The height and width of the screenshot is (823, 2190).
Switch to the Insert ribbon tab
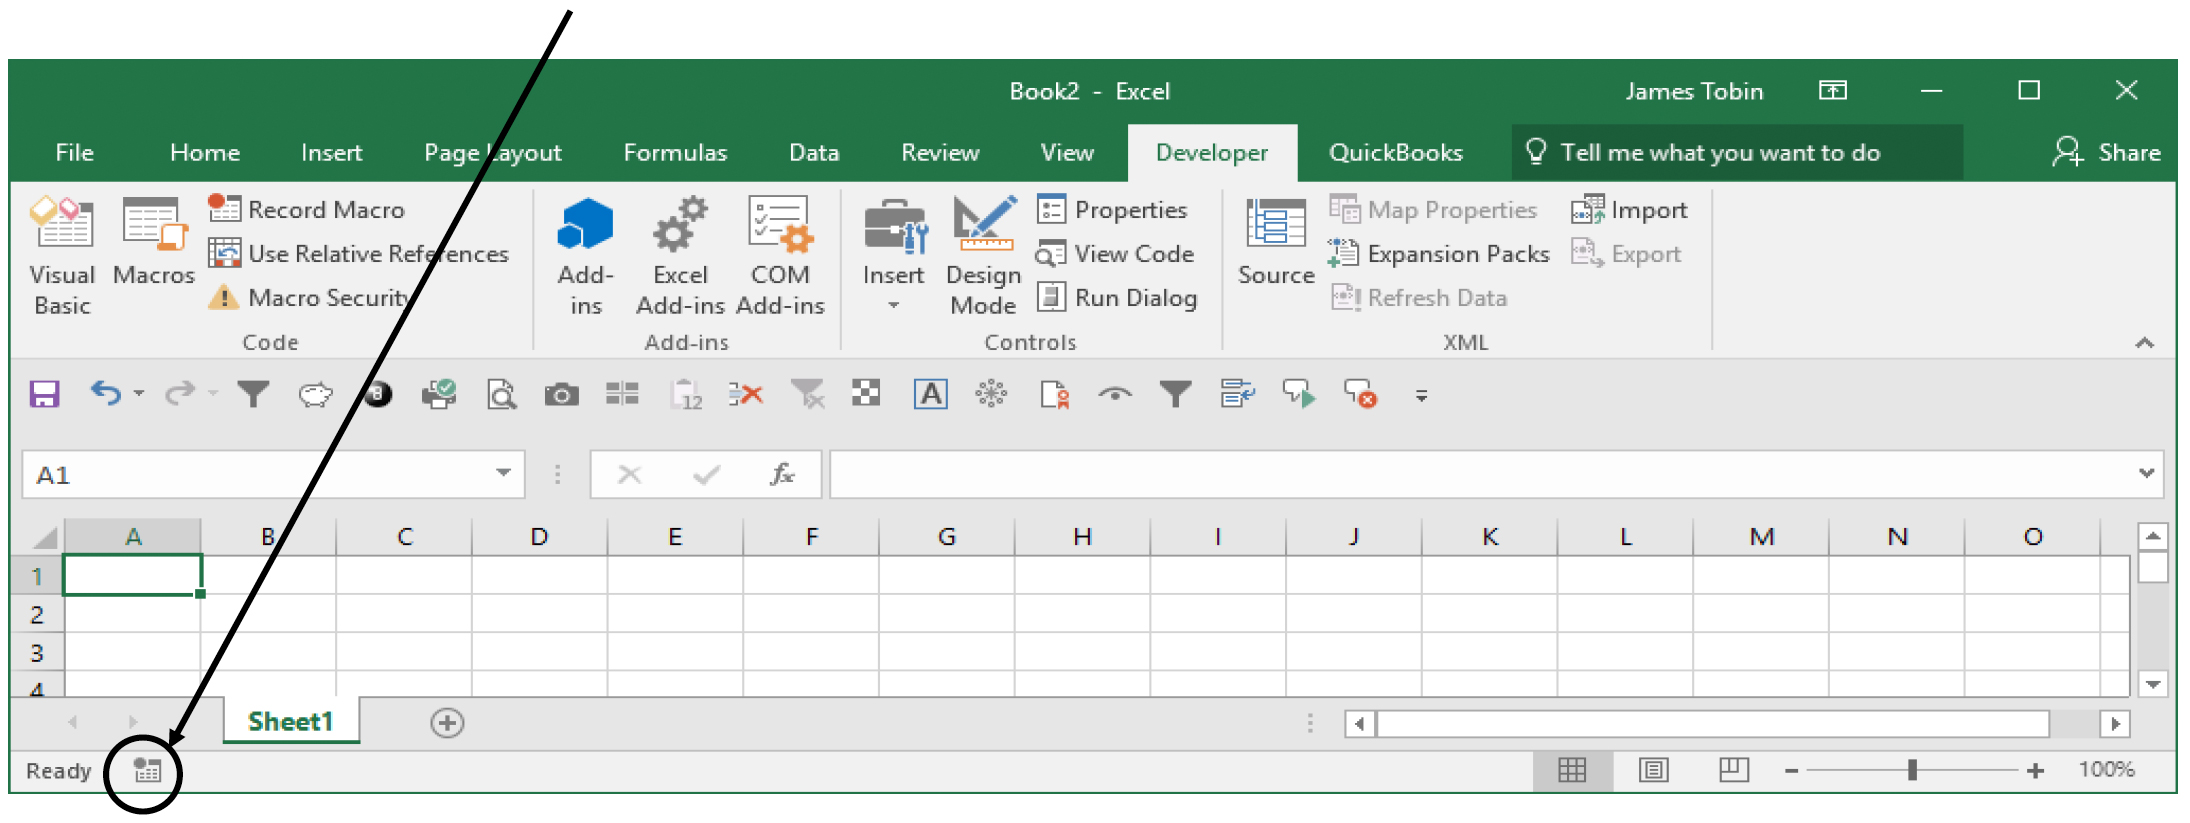[x=331, y=152]
